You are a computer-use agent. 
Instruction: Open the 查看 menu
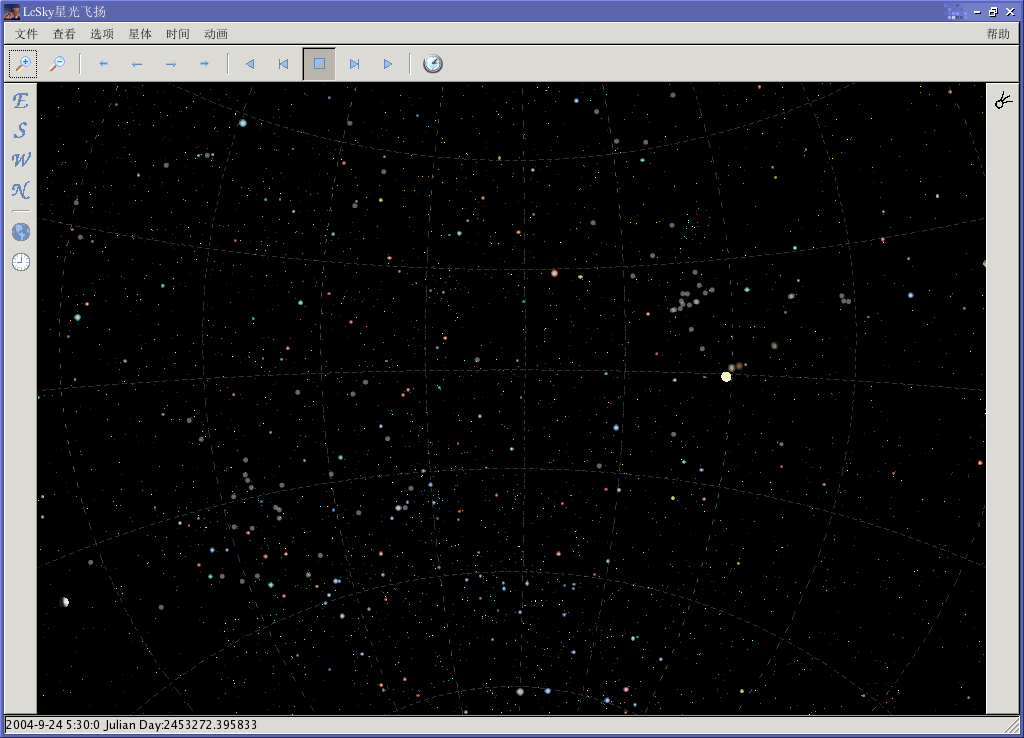pyautogui.click(x=64, y=34)
